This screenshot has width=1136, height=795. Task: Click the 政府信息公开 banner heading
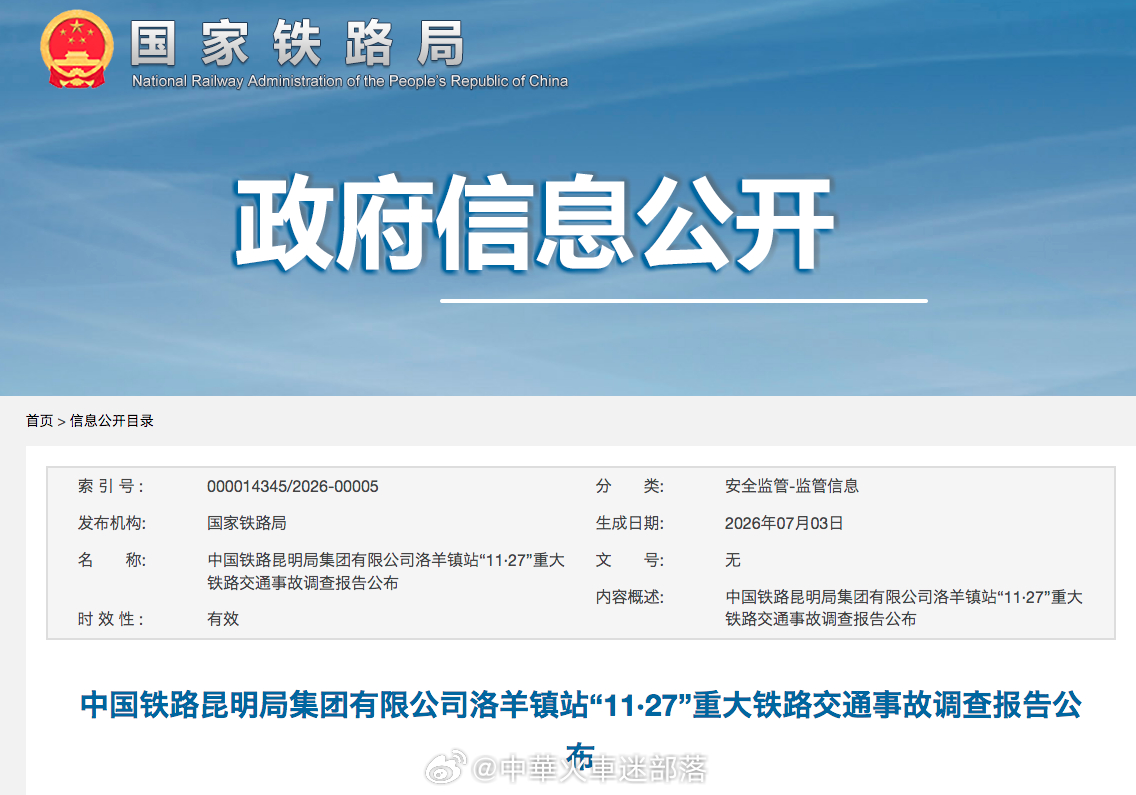tap(534, 222)
